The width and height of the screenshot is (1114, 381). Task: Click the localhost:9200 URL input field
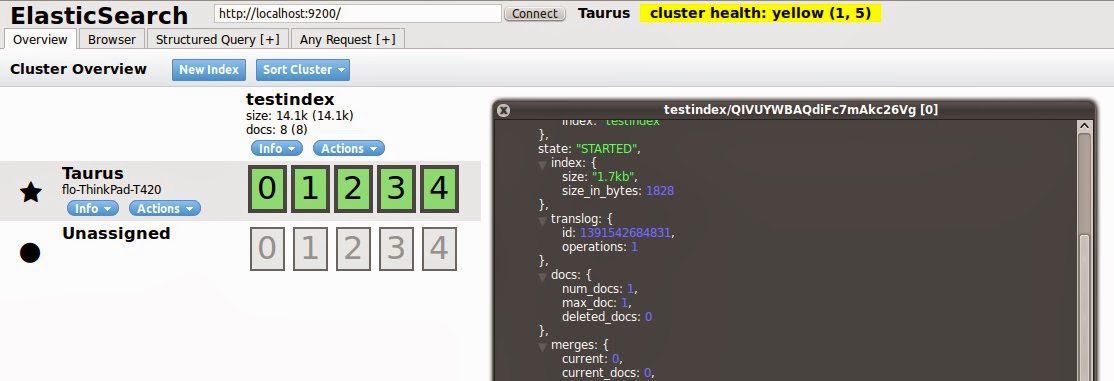coord(358,14)
